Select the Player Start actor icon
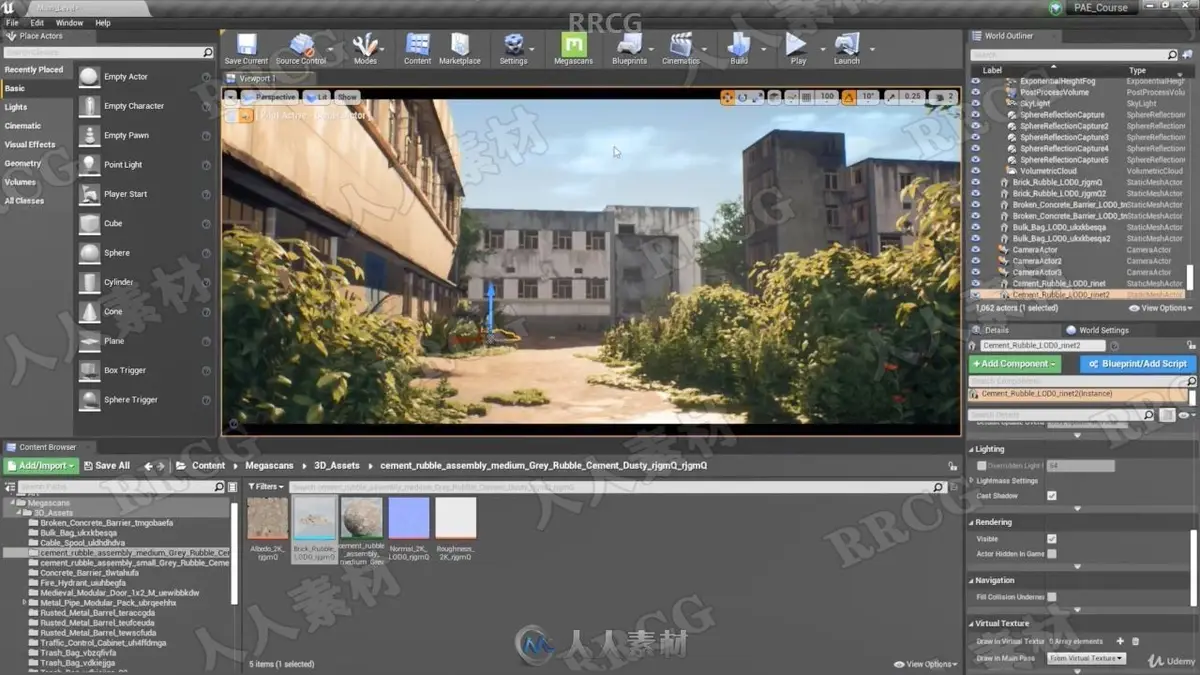This screenshot has width=1200, height=675. pos(89,194)
